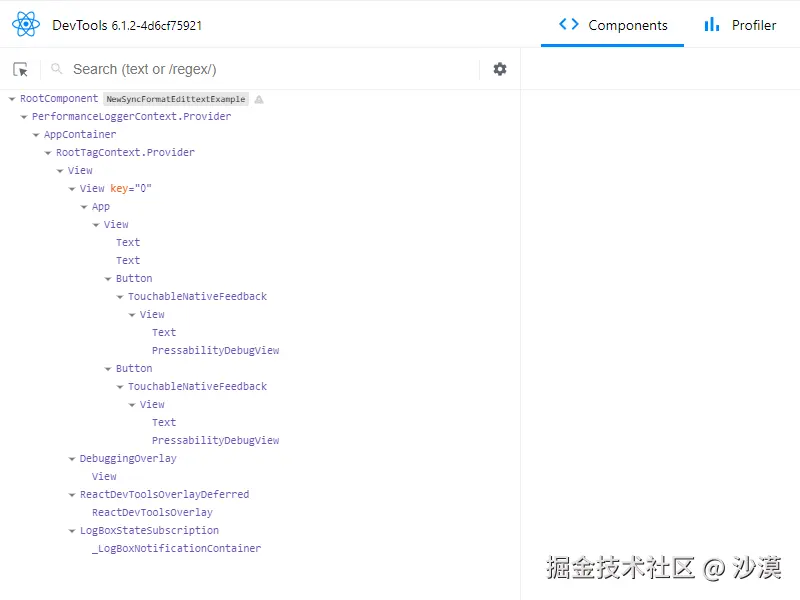Select the ReactDevToolsOverlay component

click(x=153, y=512)
